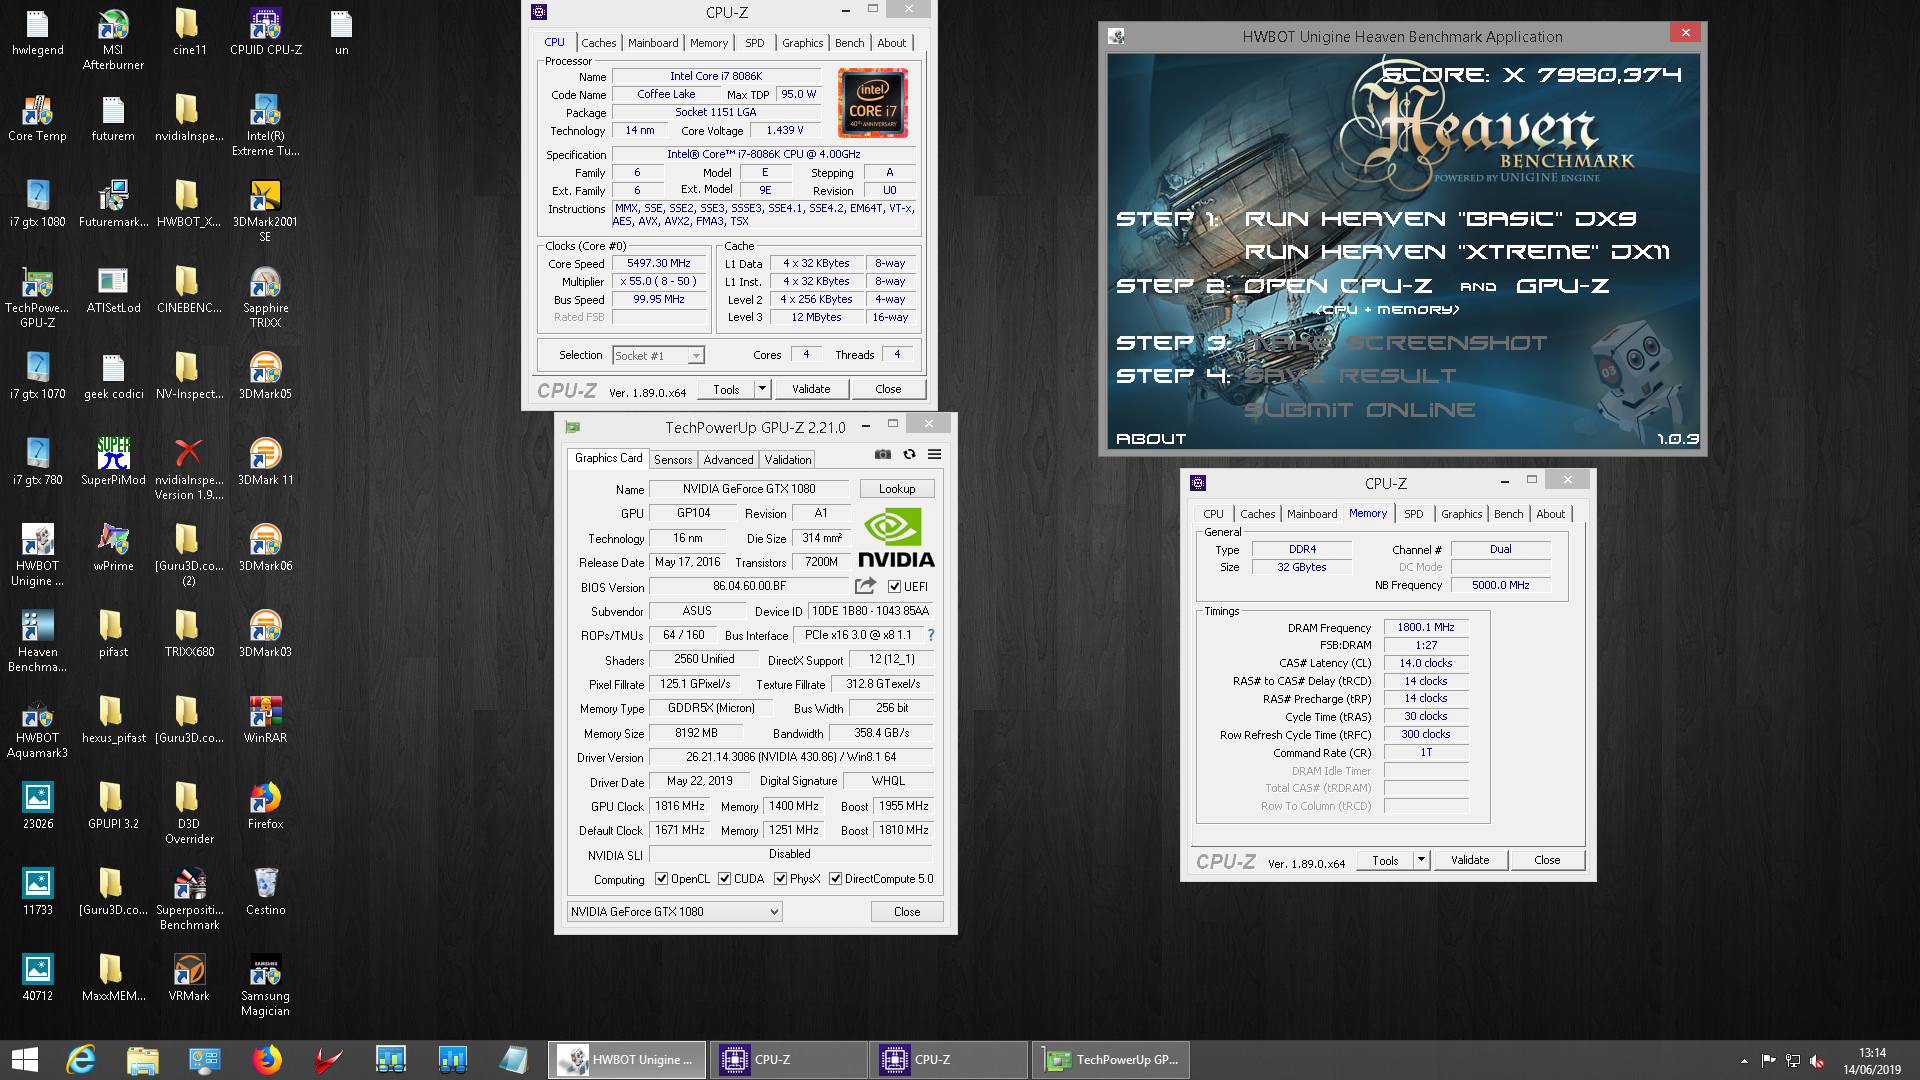Viewport: 1920px width, 1080px height.
Task: Switch to TechPowerUp GPU-Z taskbar window
Action: [x=1111, y=1059]
